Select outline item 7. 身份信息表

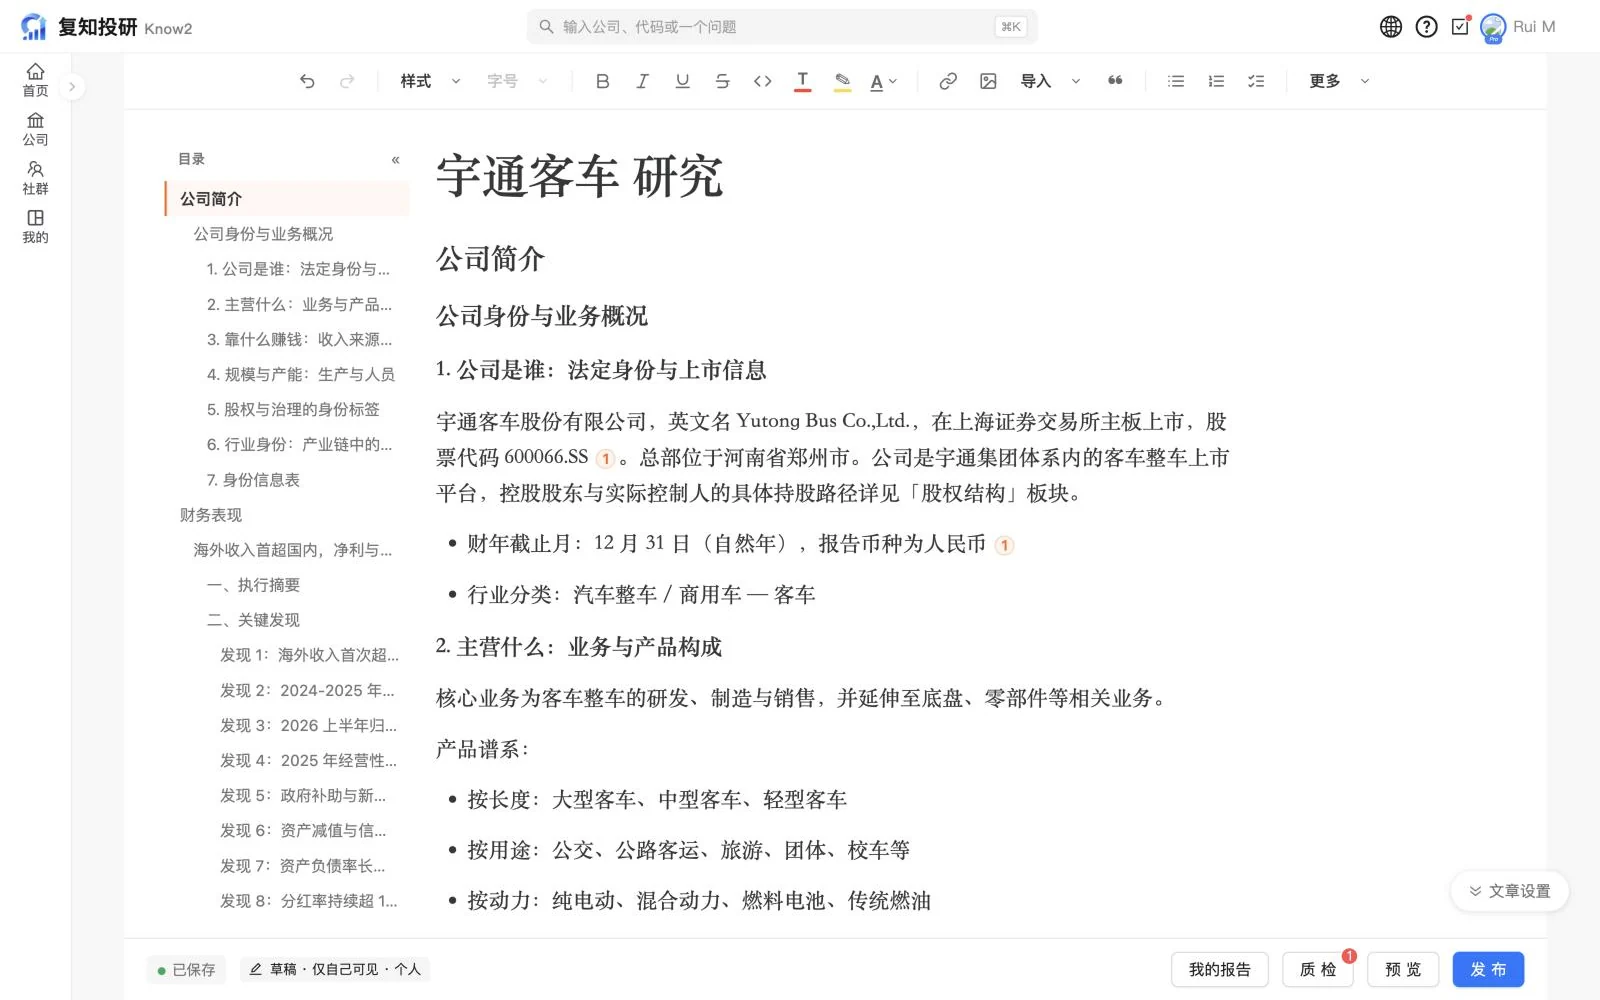click(x=253, y=480)
